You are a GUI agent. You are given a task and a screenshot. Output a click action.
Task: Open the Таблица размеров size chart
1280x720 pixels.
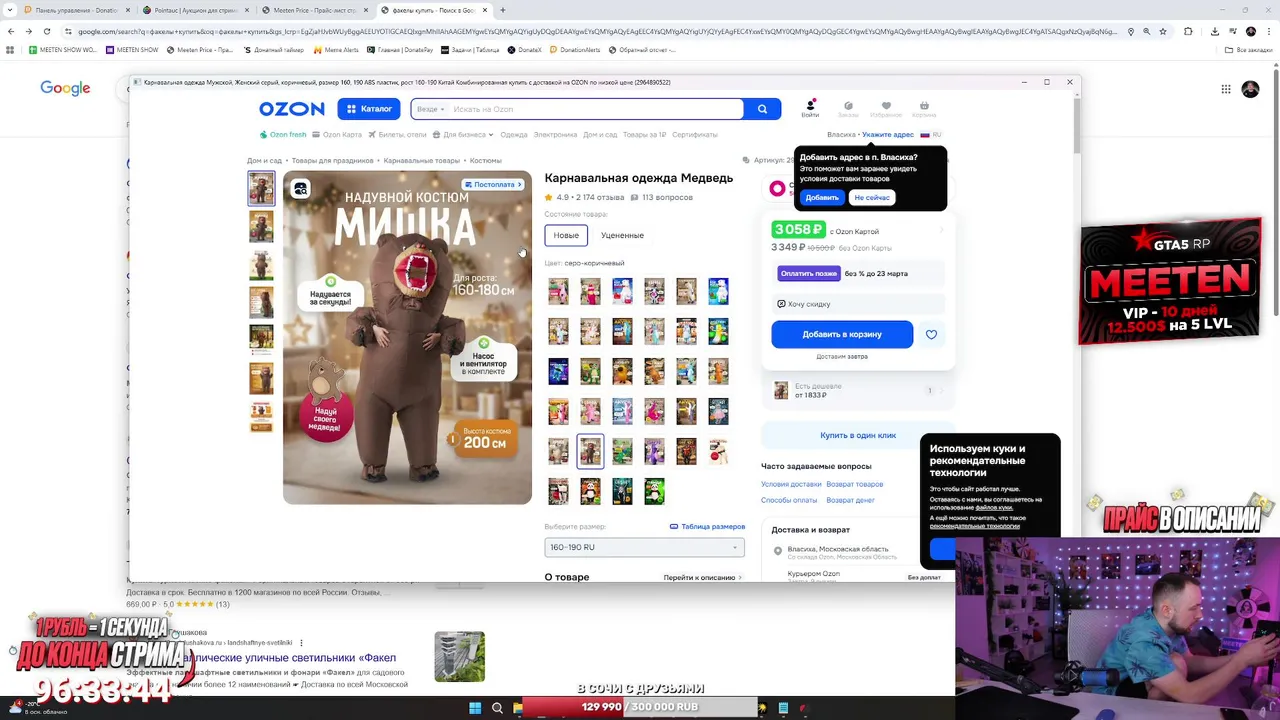tap(707, 526)
